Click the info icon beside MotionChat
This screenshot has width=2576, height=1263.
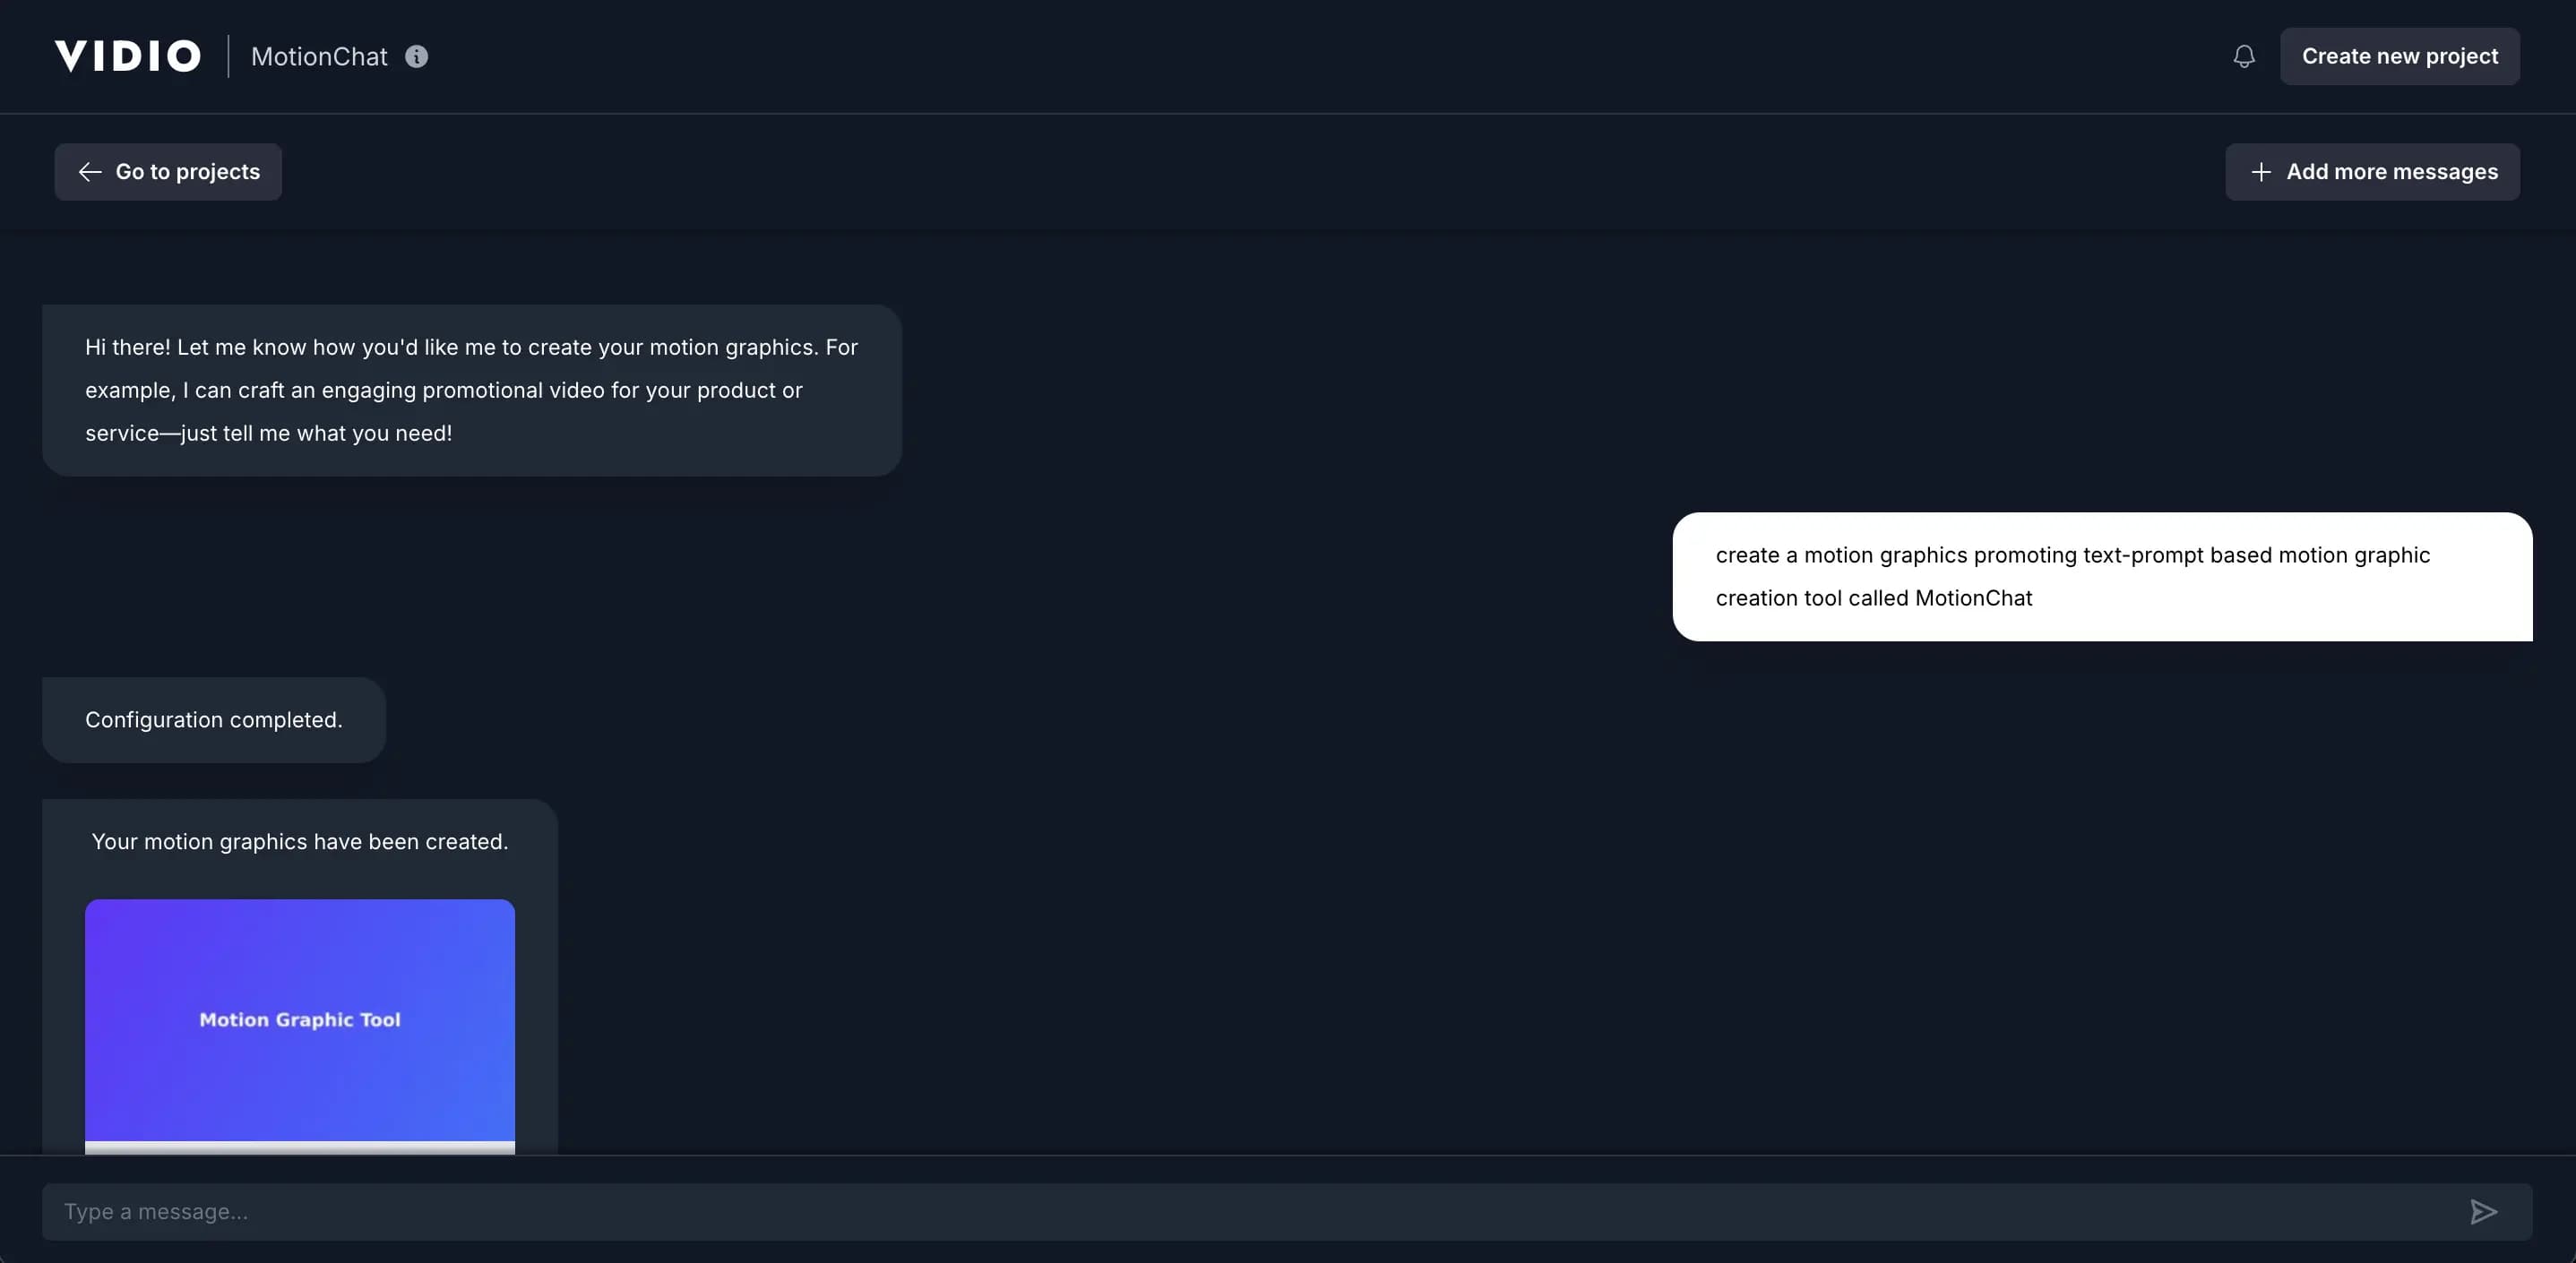[416, 57]
